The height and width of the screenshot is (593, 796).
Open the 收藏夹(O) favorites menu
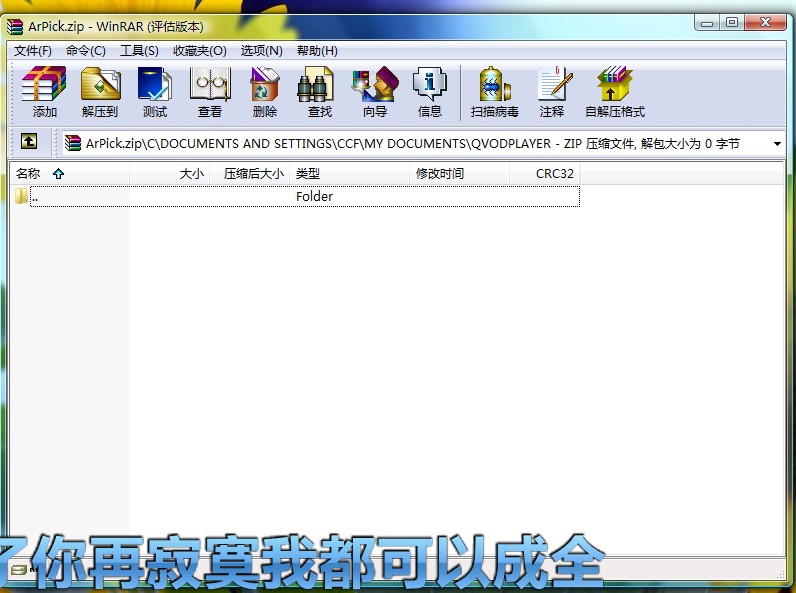[200, 51]
